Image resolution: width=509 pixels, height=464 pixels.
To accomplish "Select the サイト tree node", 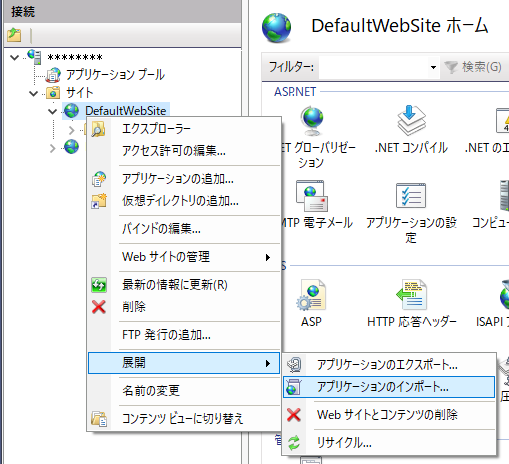I will (x=79, y=93).
